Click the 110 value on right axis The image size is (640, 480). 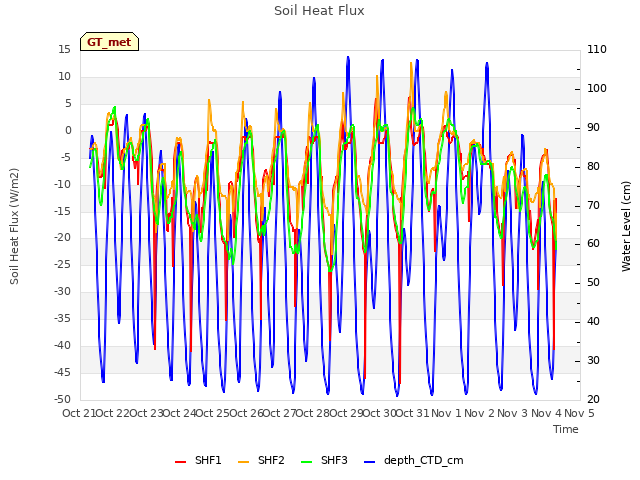click(x=597, y=49)
